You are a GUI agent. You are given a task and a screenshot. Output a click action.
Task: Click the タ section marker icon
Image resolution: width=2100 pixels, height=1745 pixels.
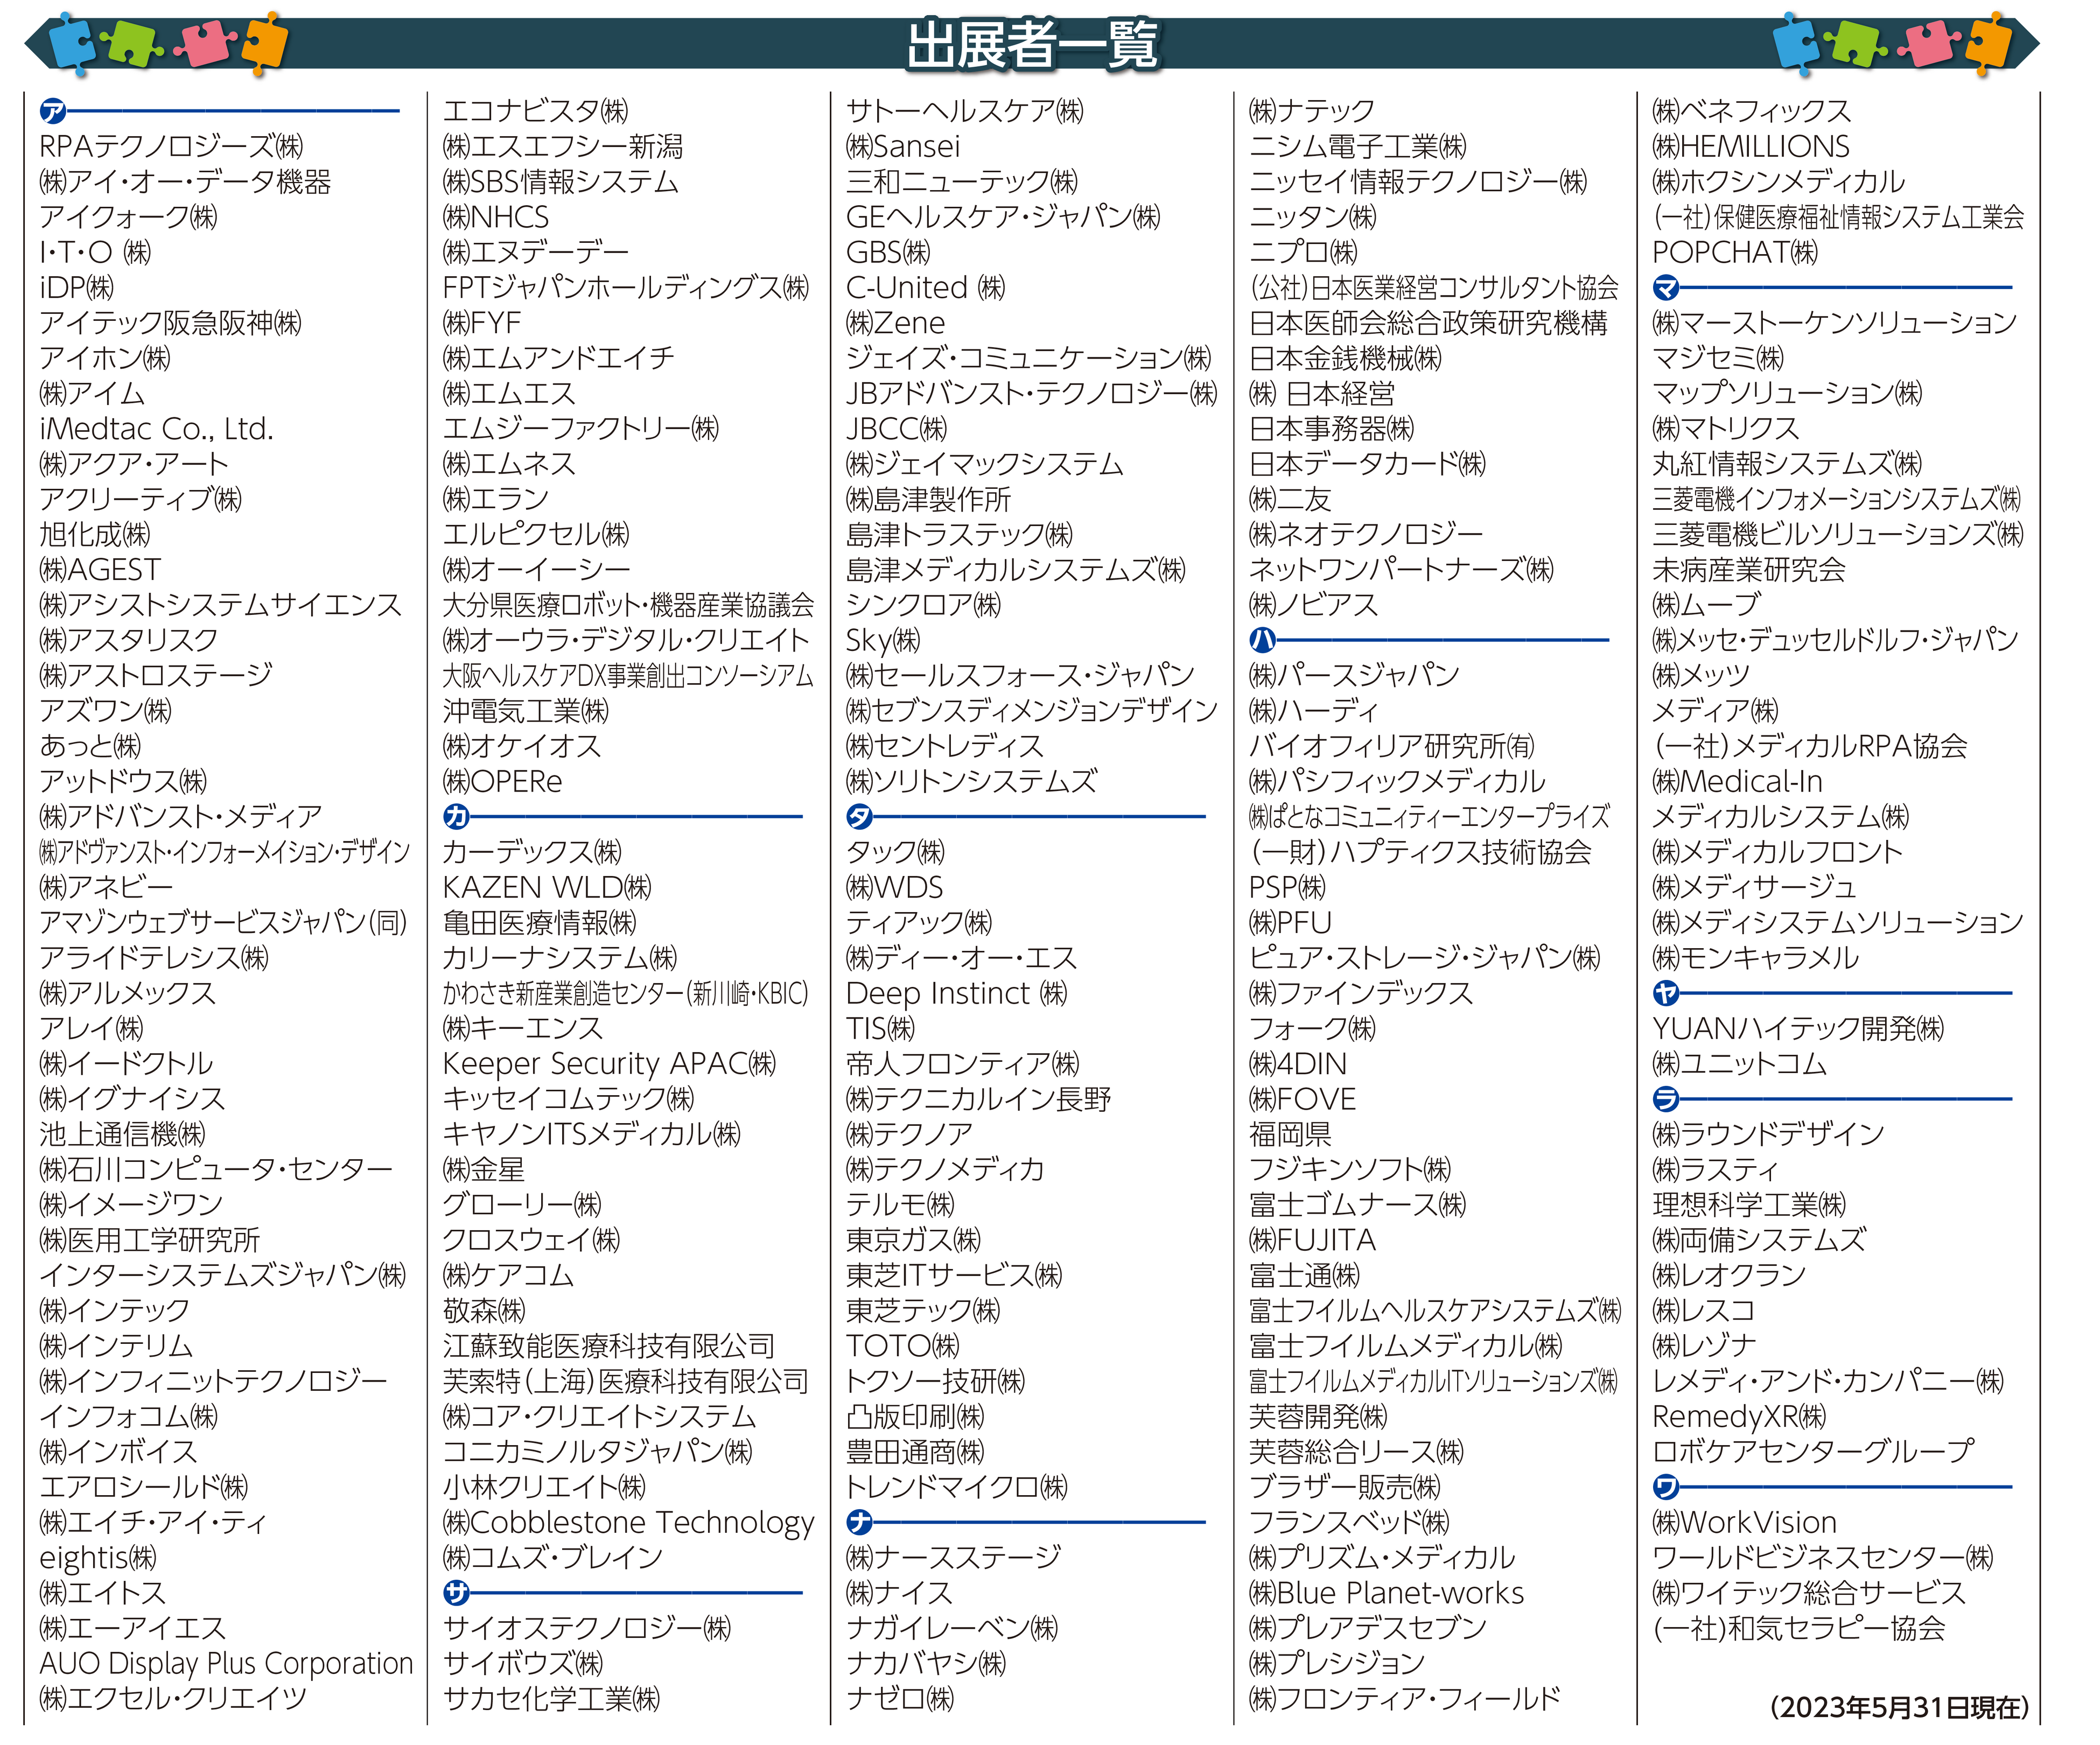859,817
